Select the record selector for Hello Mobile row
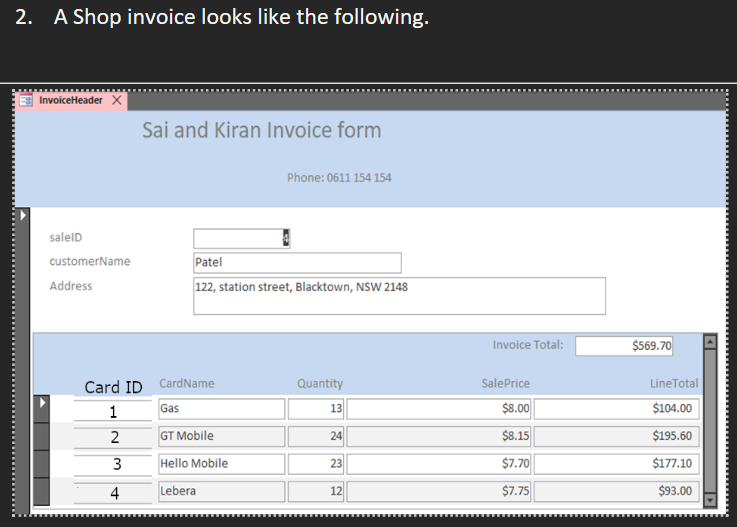 (42, 464)
